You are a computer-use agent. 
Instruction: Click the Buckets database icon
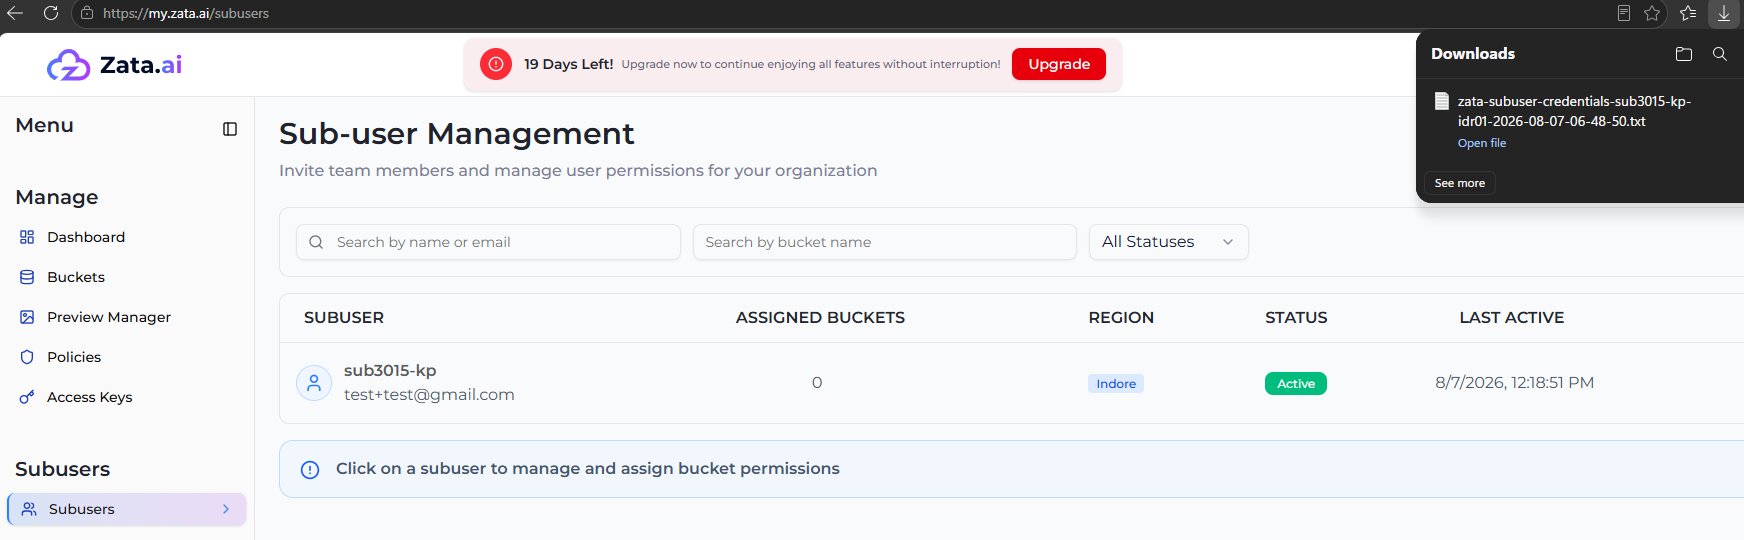tap(27, 277)
